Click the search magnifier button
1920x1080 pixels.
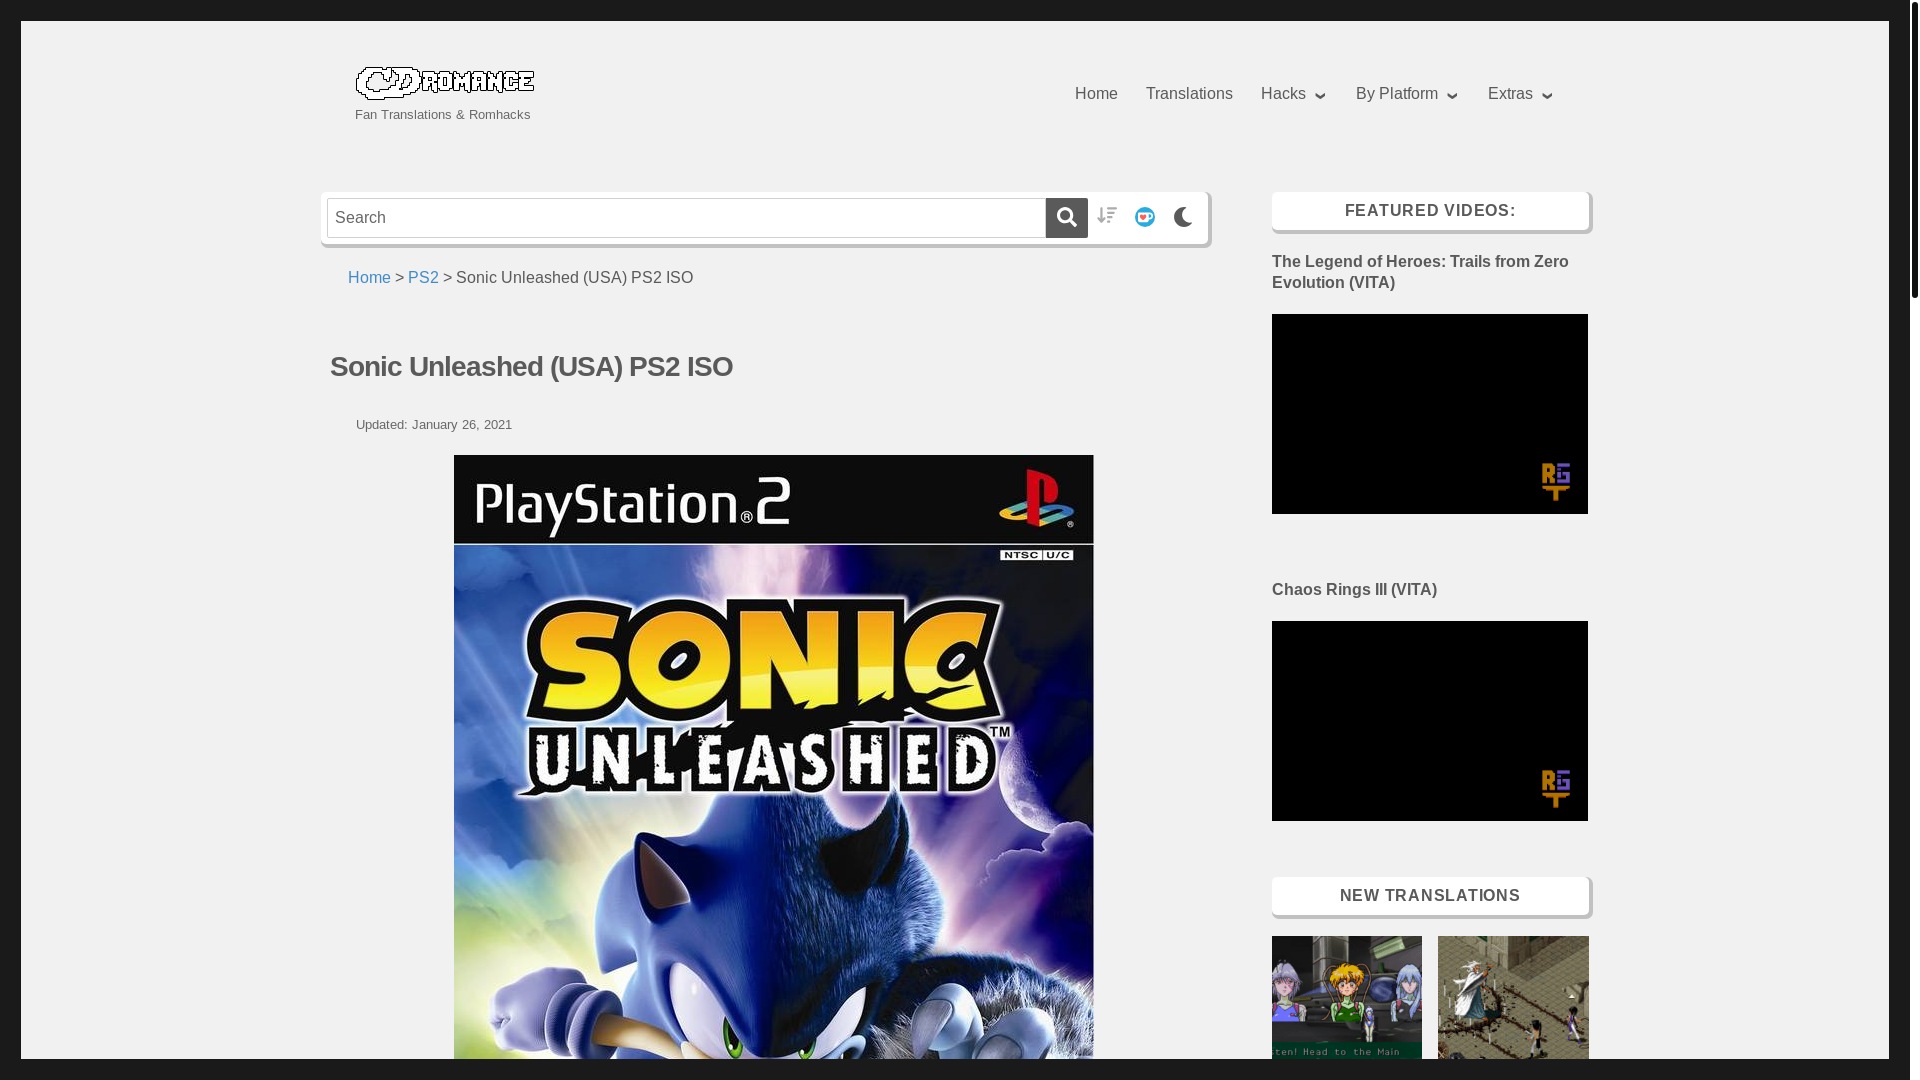[x=1066, y=217]
